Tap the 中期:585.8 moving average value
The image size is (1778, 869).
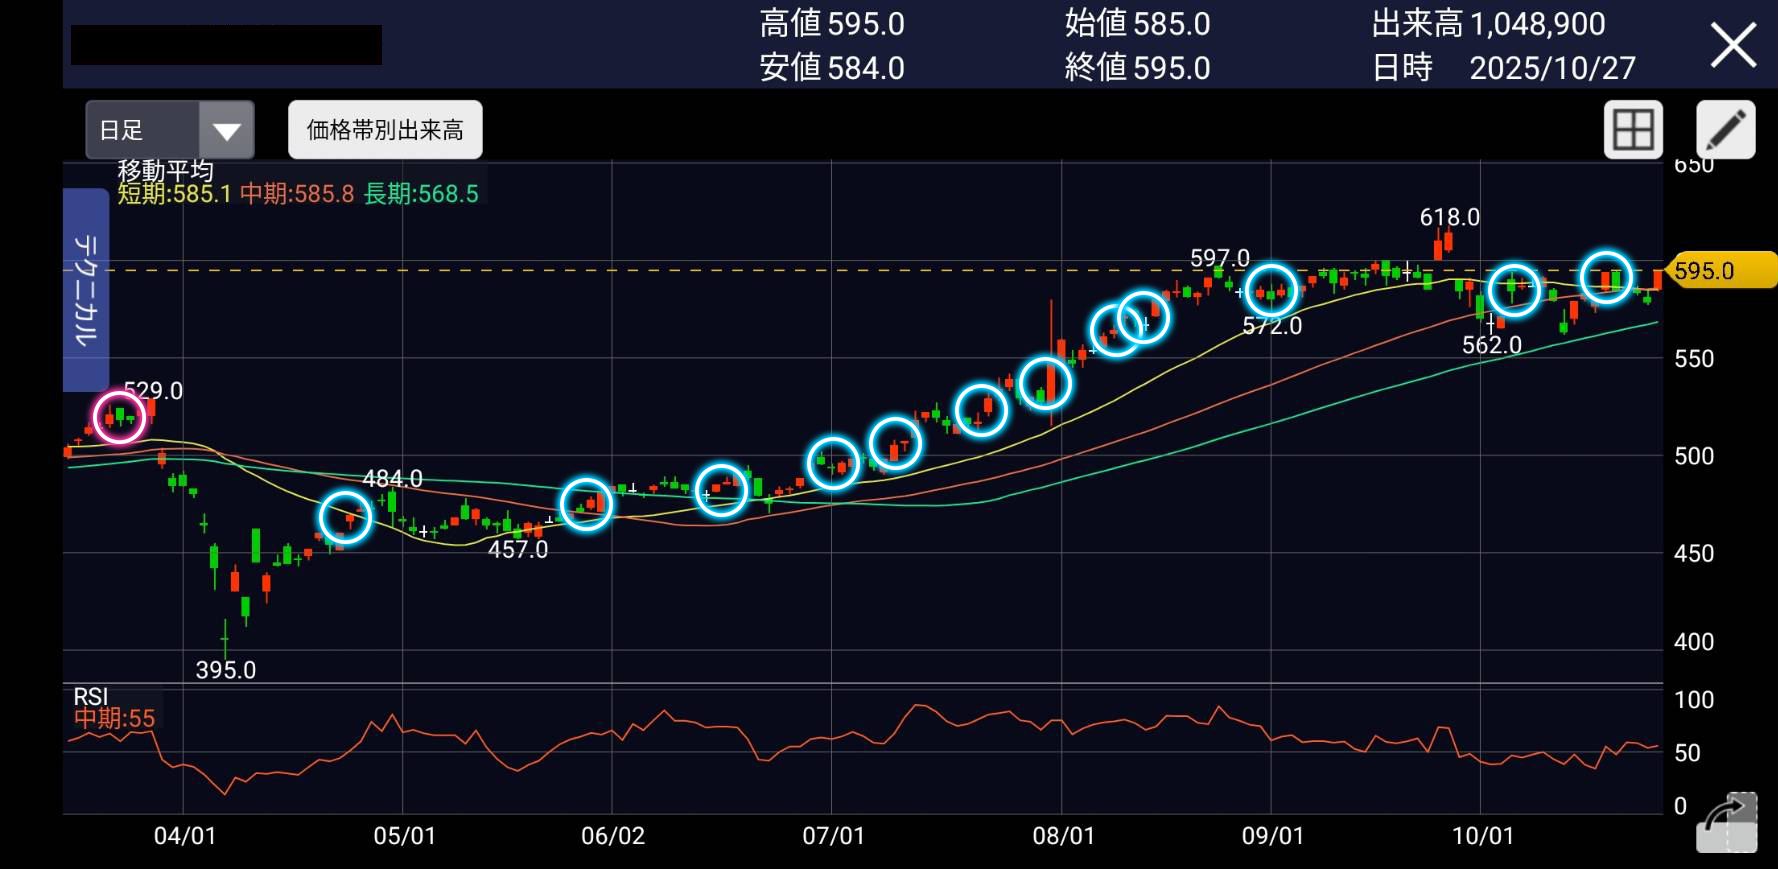(297, 194)
